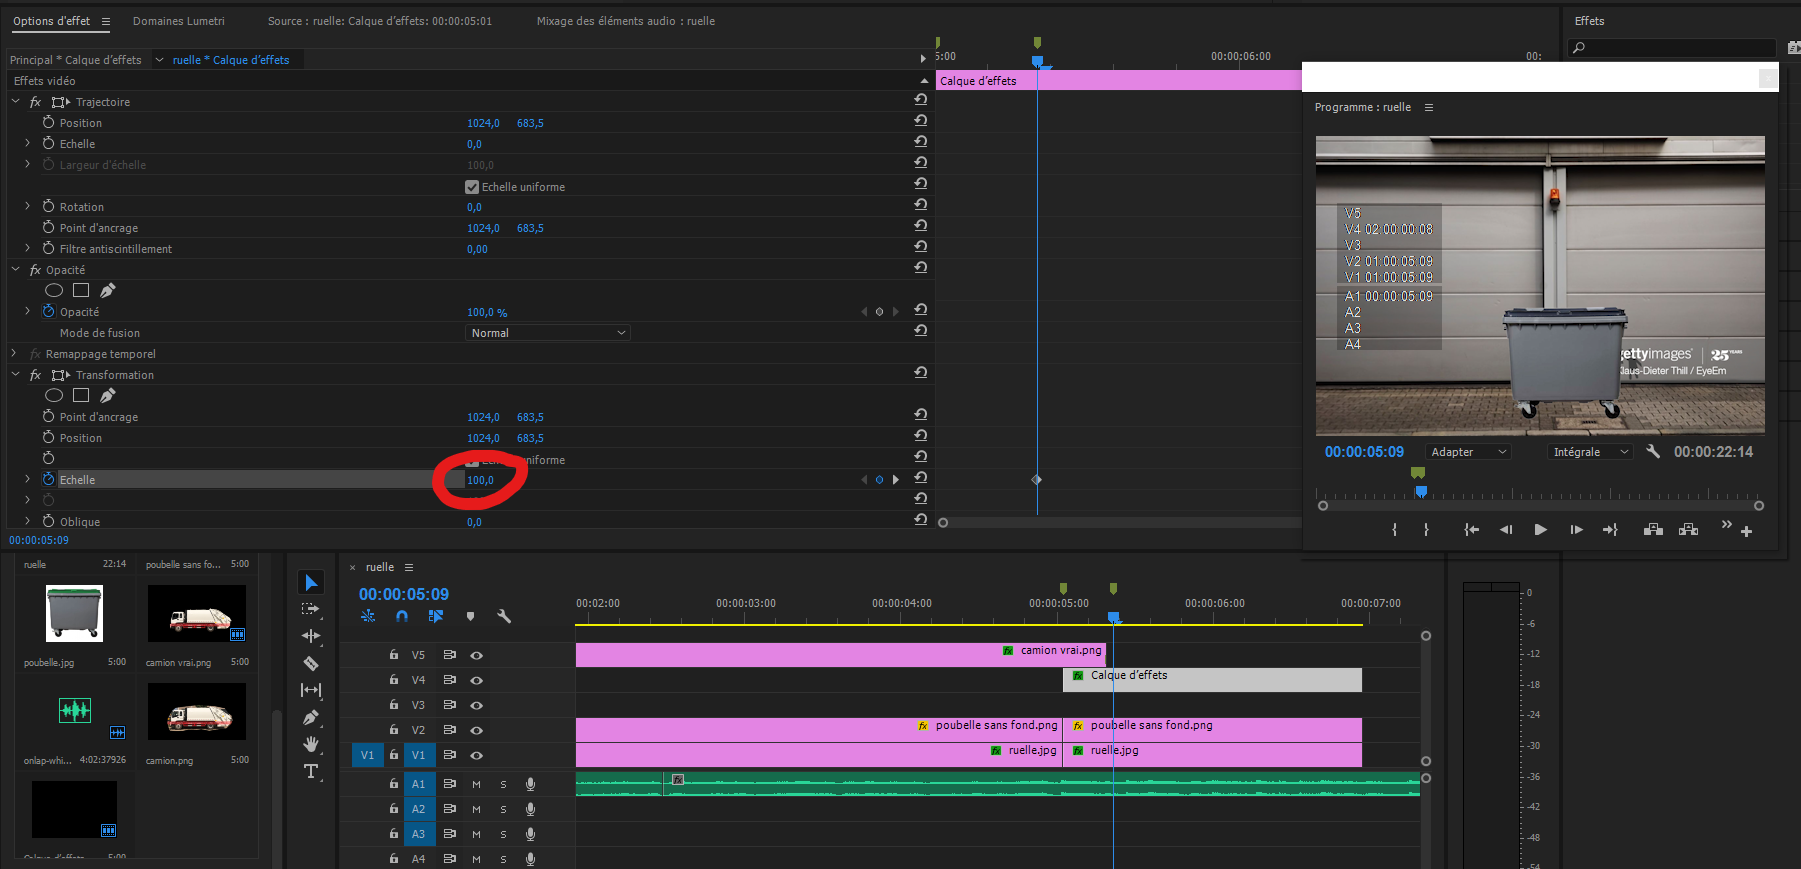Click the Echelle value 100,0 under Transformation

pos(480,480)
